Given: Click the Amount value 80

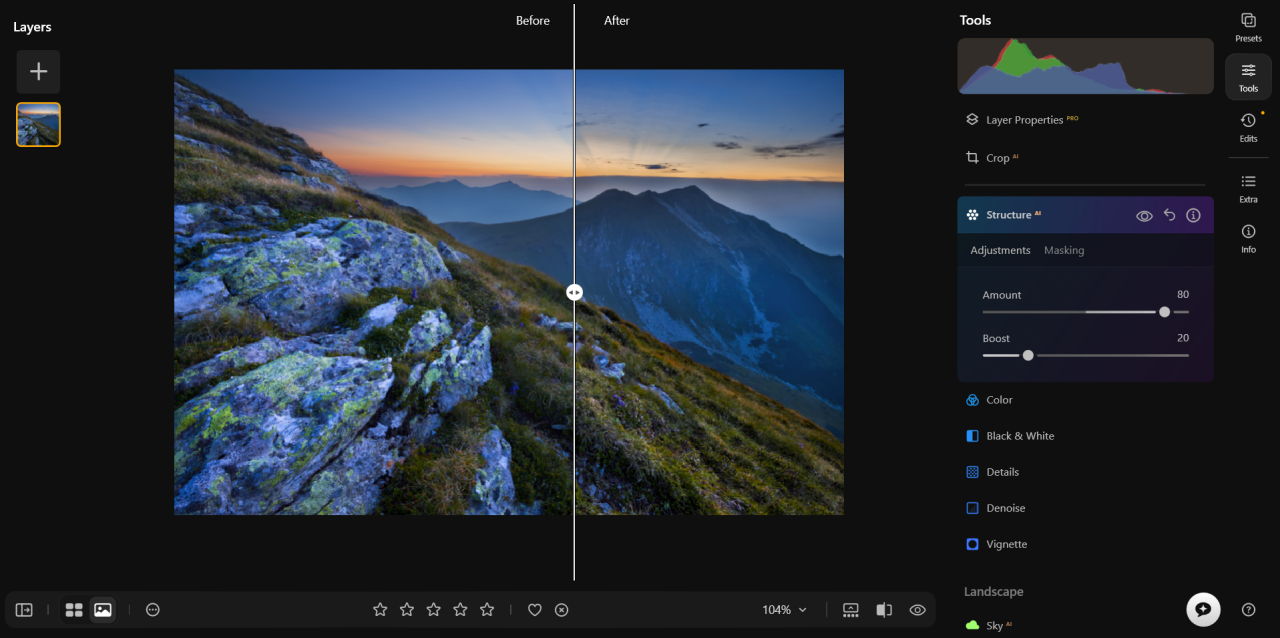Looking at the screenshot, I should (x=1183, y=295).
